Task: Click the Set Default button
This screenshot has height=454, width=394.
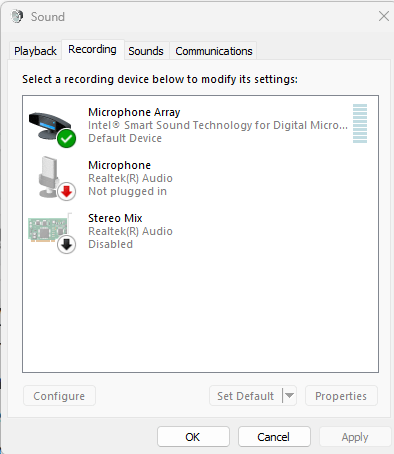Action: tap(246, 396)
